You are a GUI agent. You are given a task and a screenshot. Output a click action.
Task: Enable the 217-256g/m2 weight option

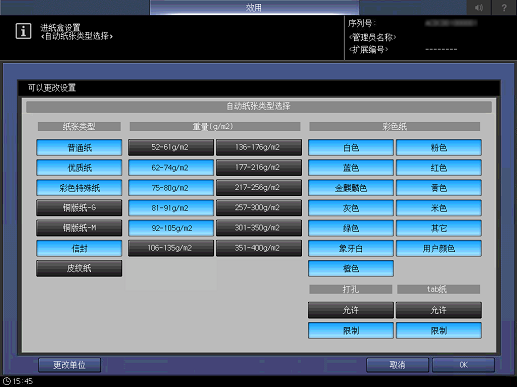click(x=259, y=188)
